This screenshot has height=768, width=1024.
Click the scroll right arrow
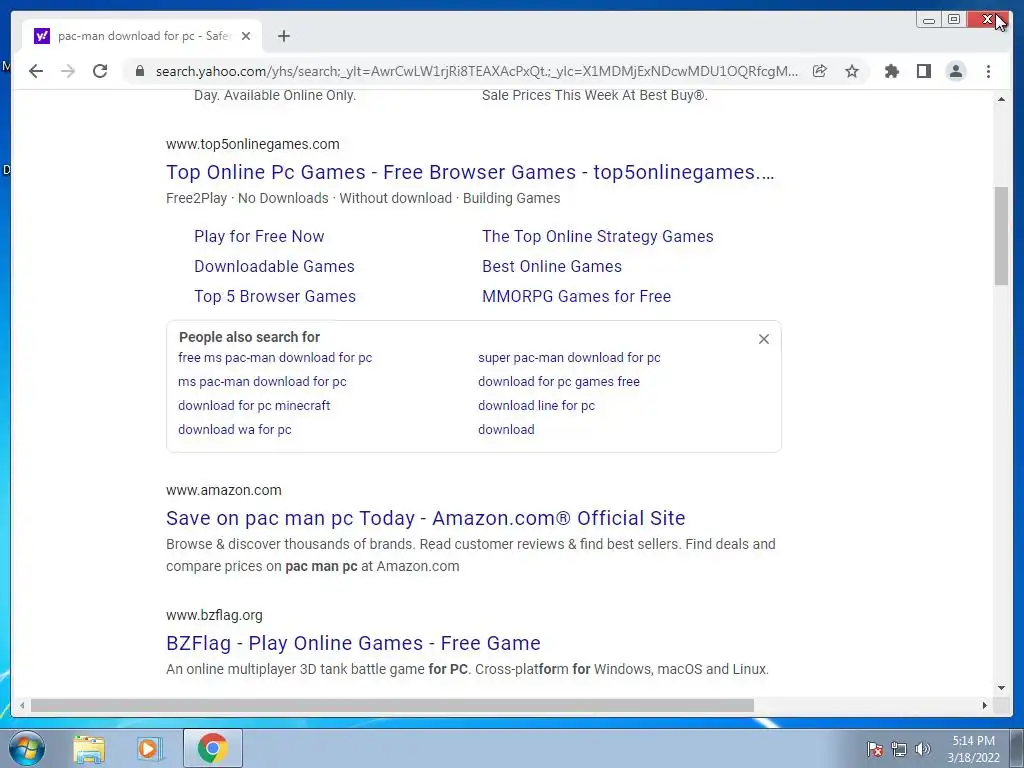tap(985, 705)
